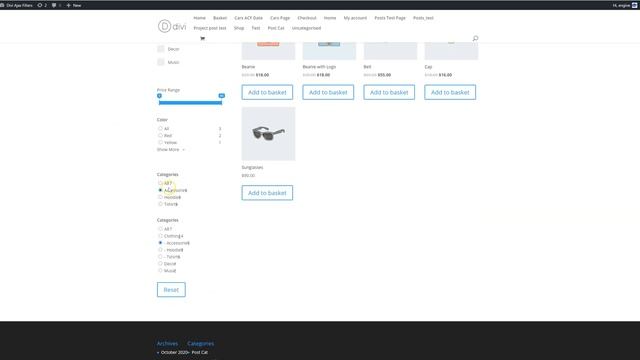Image resolution: width=640 pixels, height=360 pixels.
Task: Select the All radio under Color
Action: click(160, 129)
